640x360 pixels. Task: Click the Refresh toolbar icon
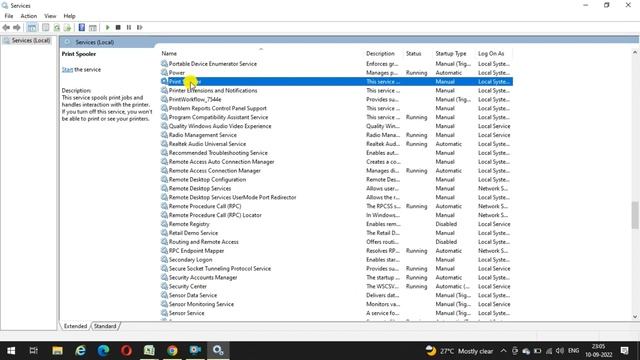point(57,27)
